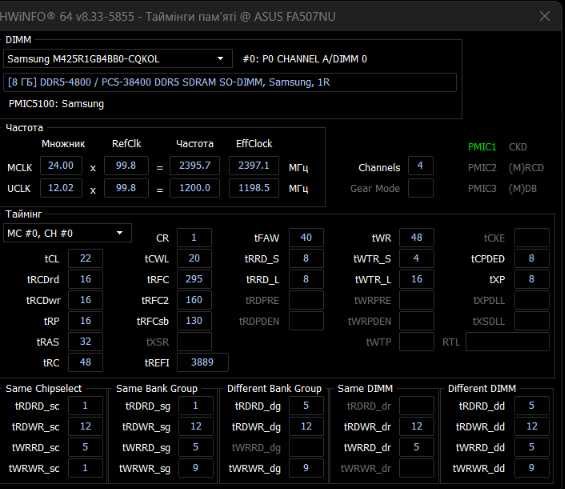Click the #0: P0 CHANNEL A/DIMM 0 label
Screen dimensions: 565x489
click(305, 59)
